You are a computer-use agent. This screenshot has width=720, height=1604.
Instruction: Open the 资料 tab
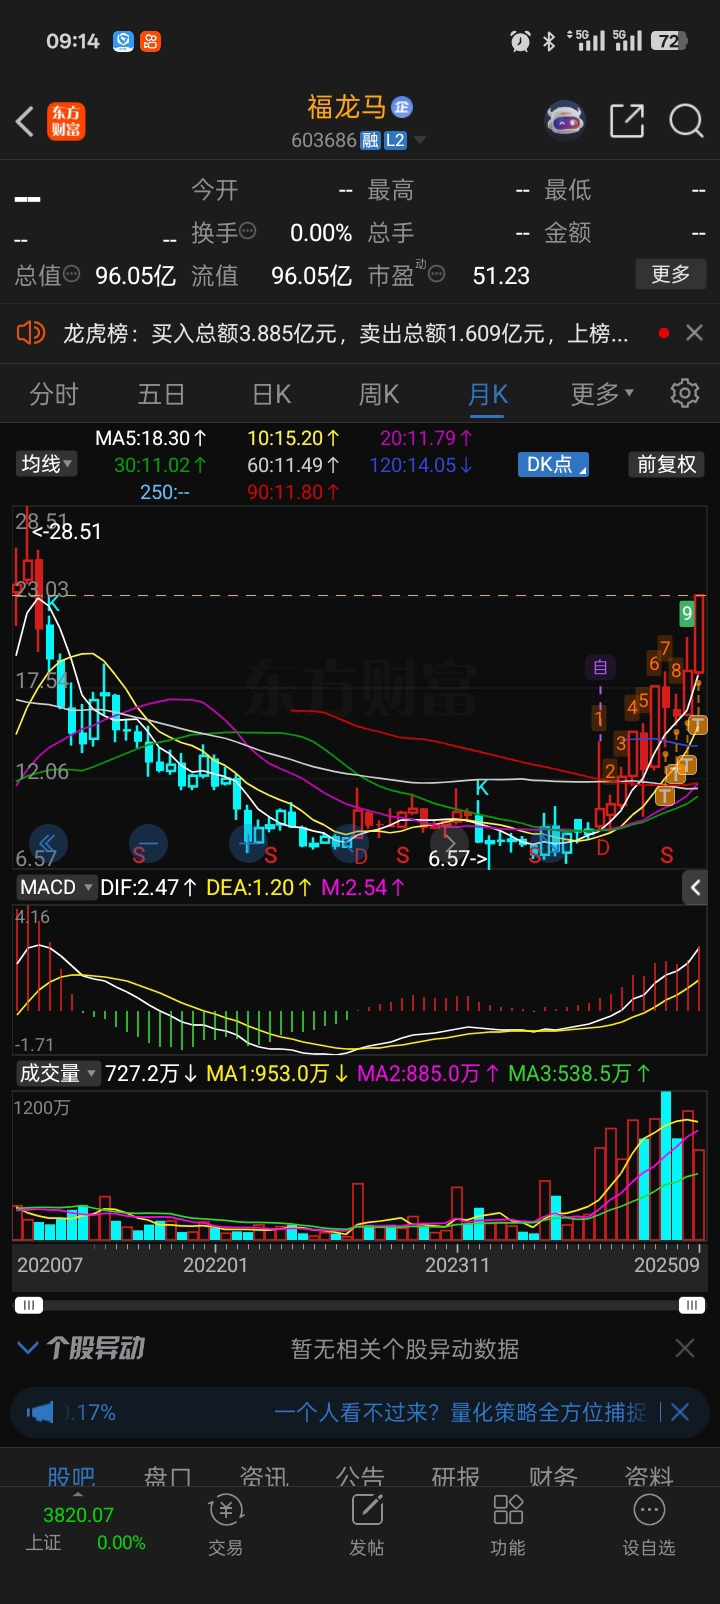pos(649,1476)
